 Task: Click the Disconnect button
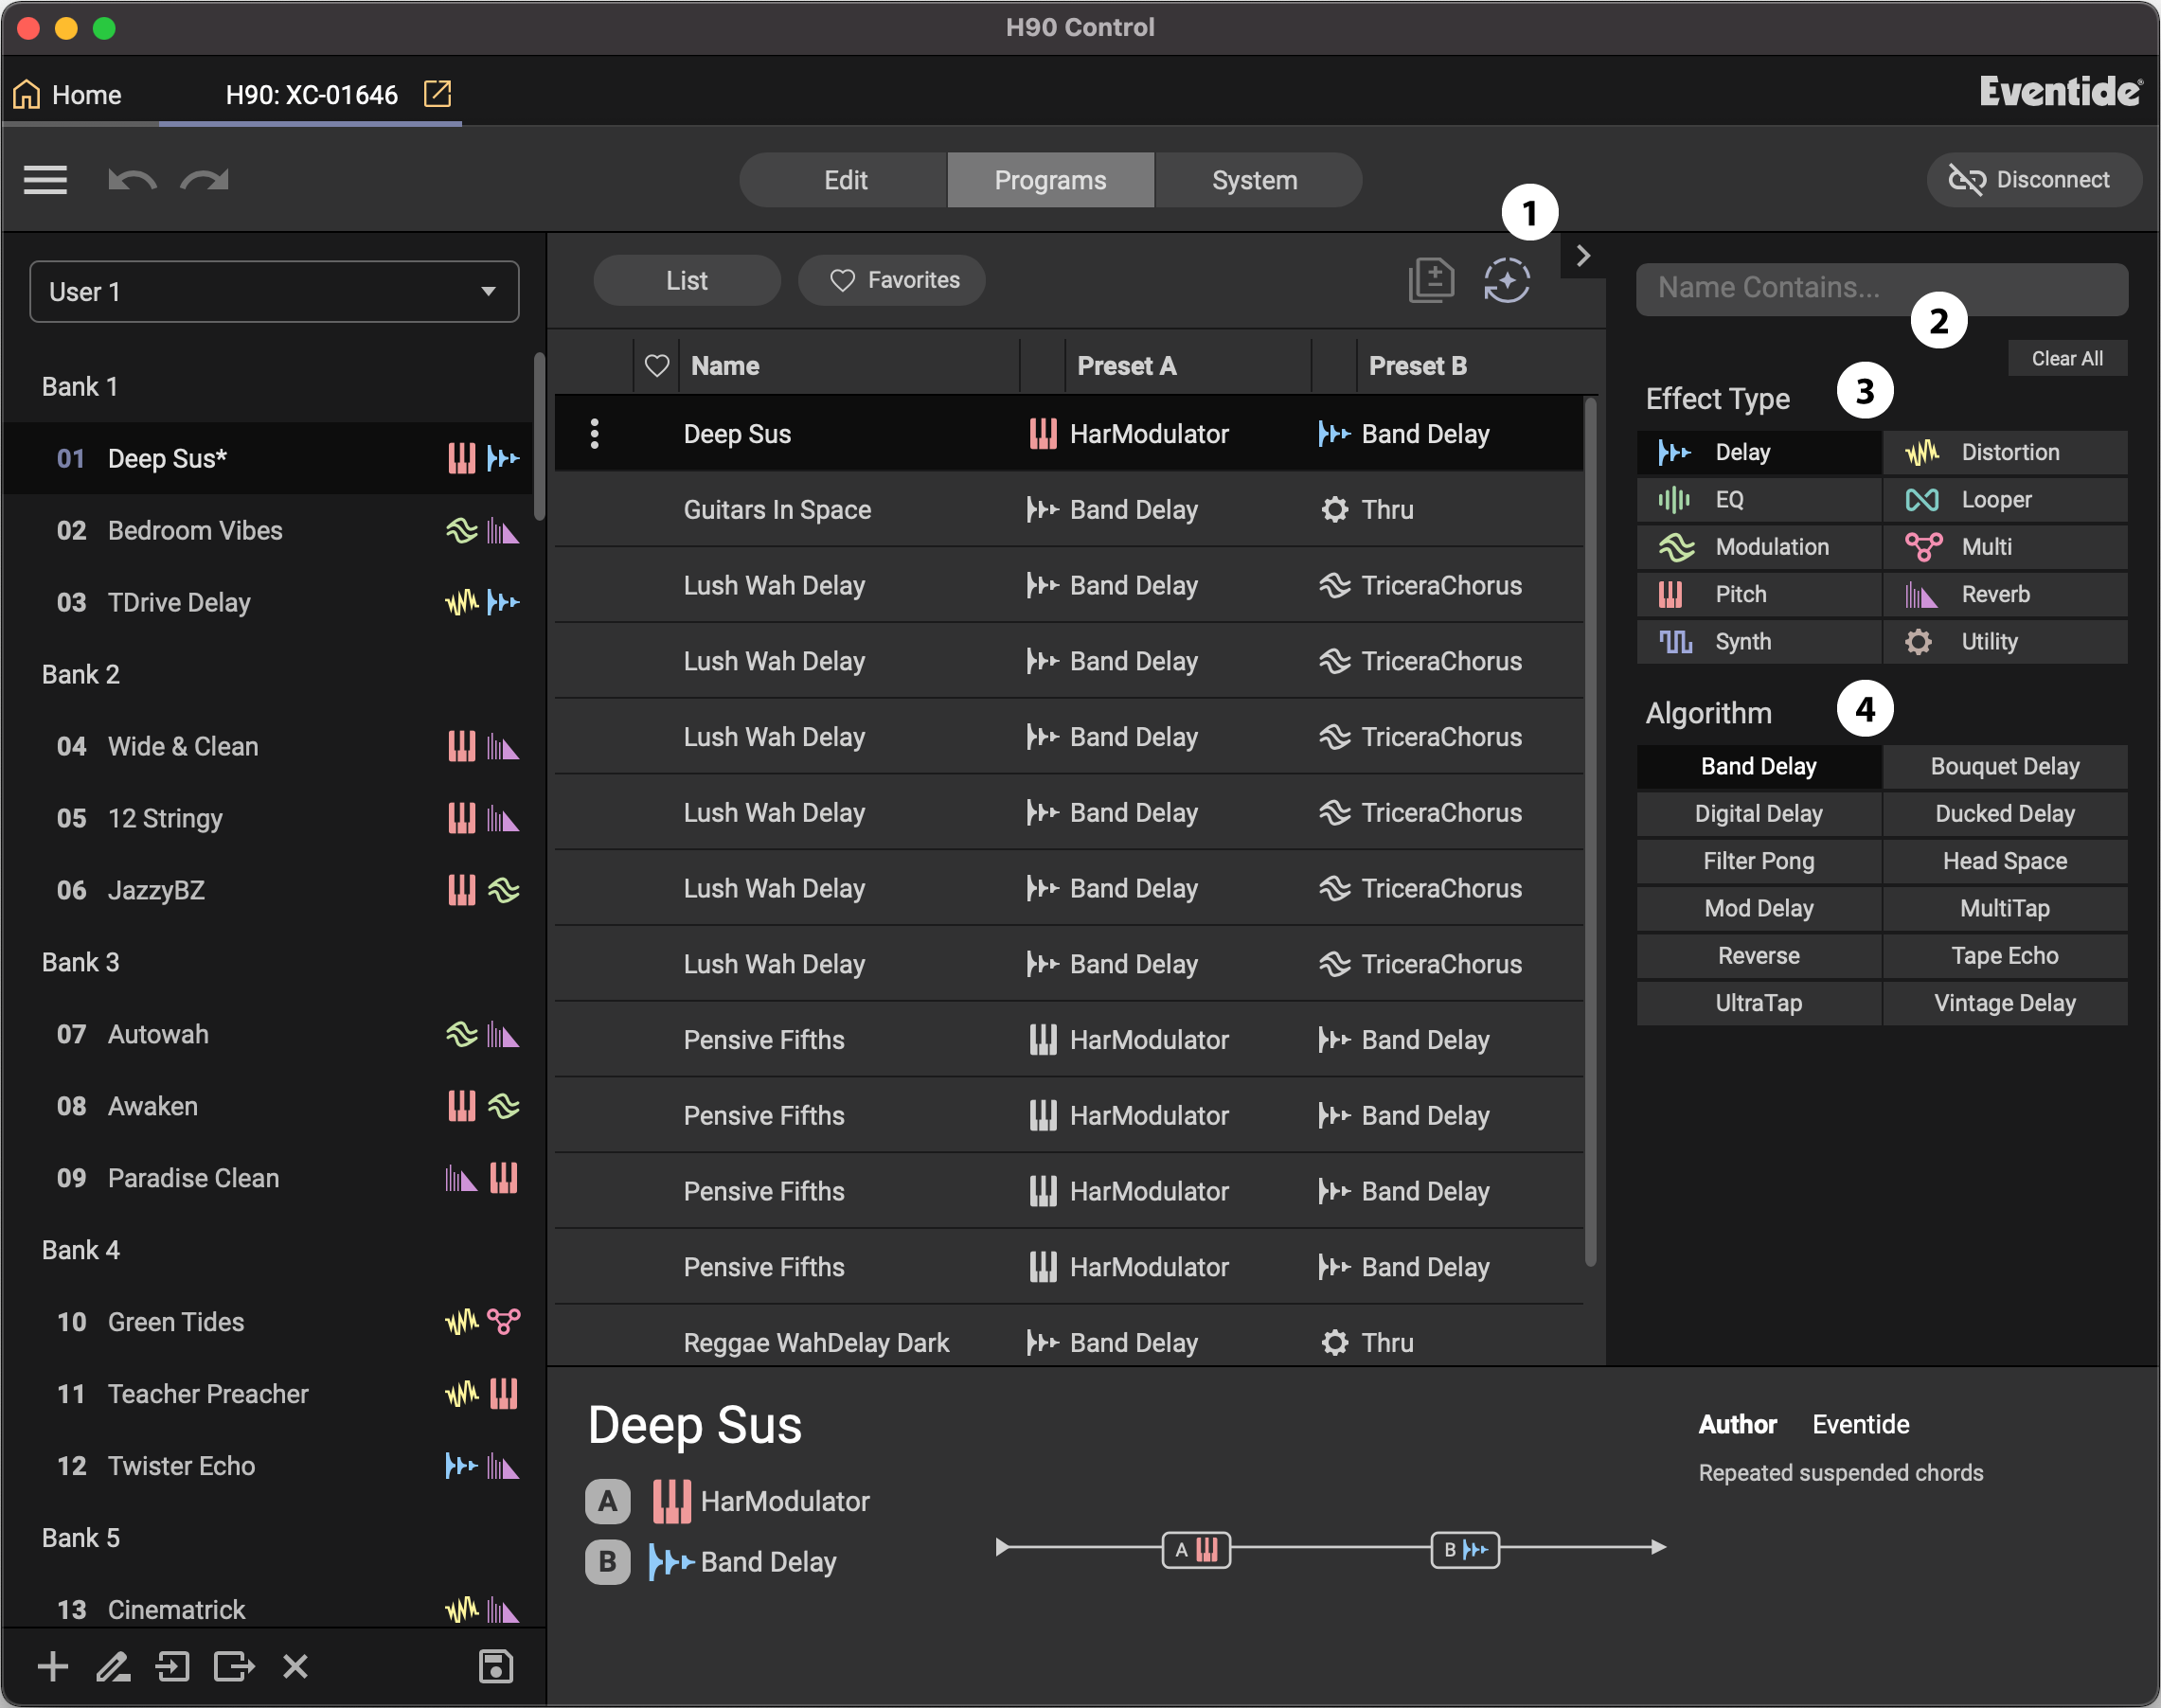pos(2033,180)
